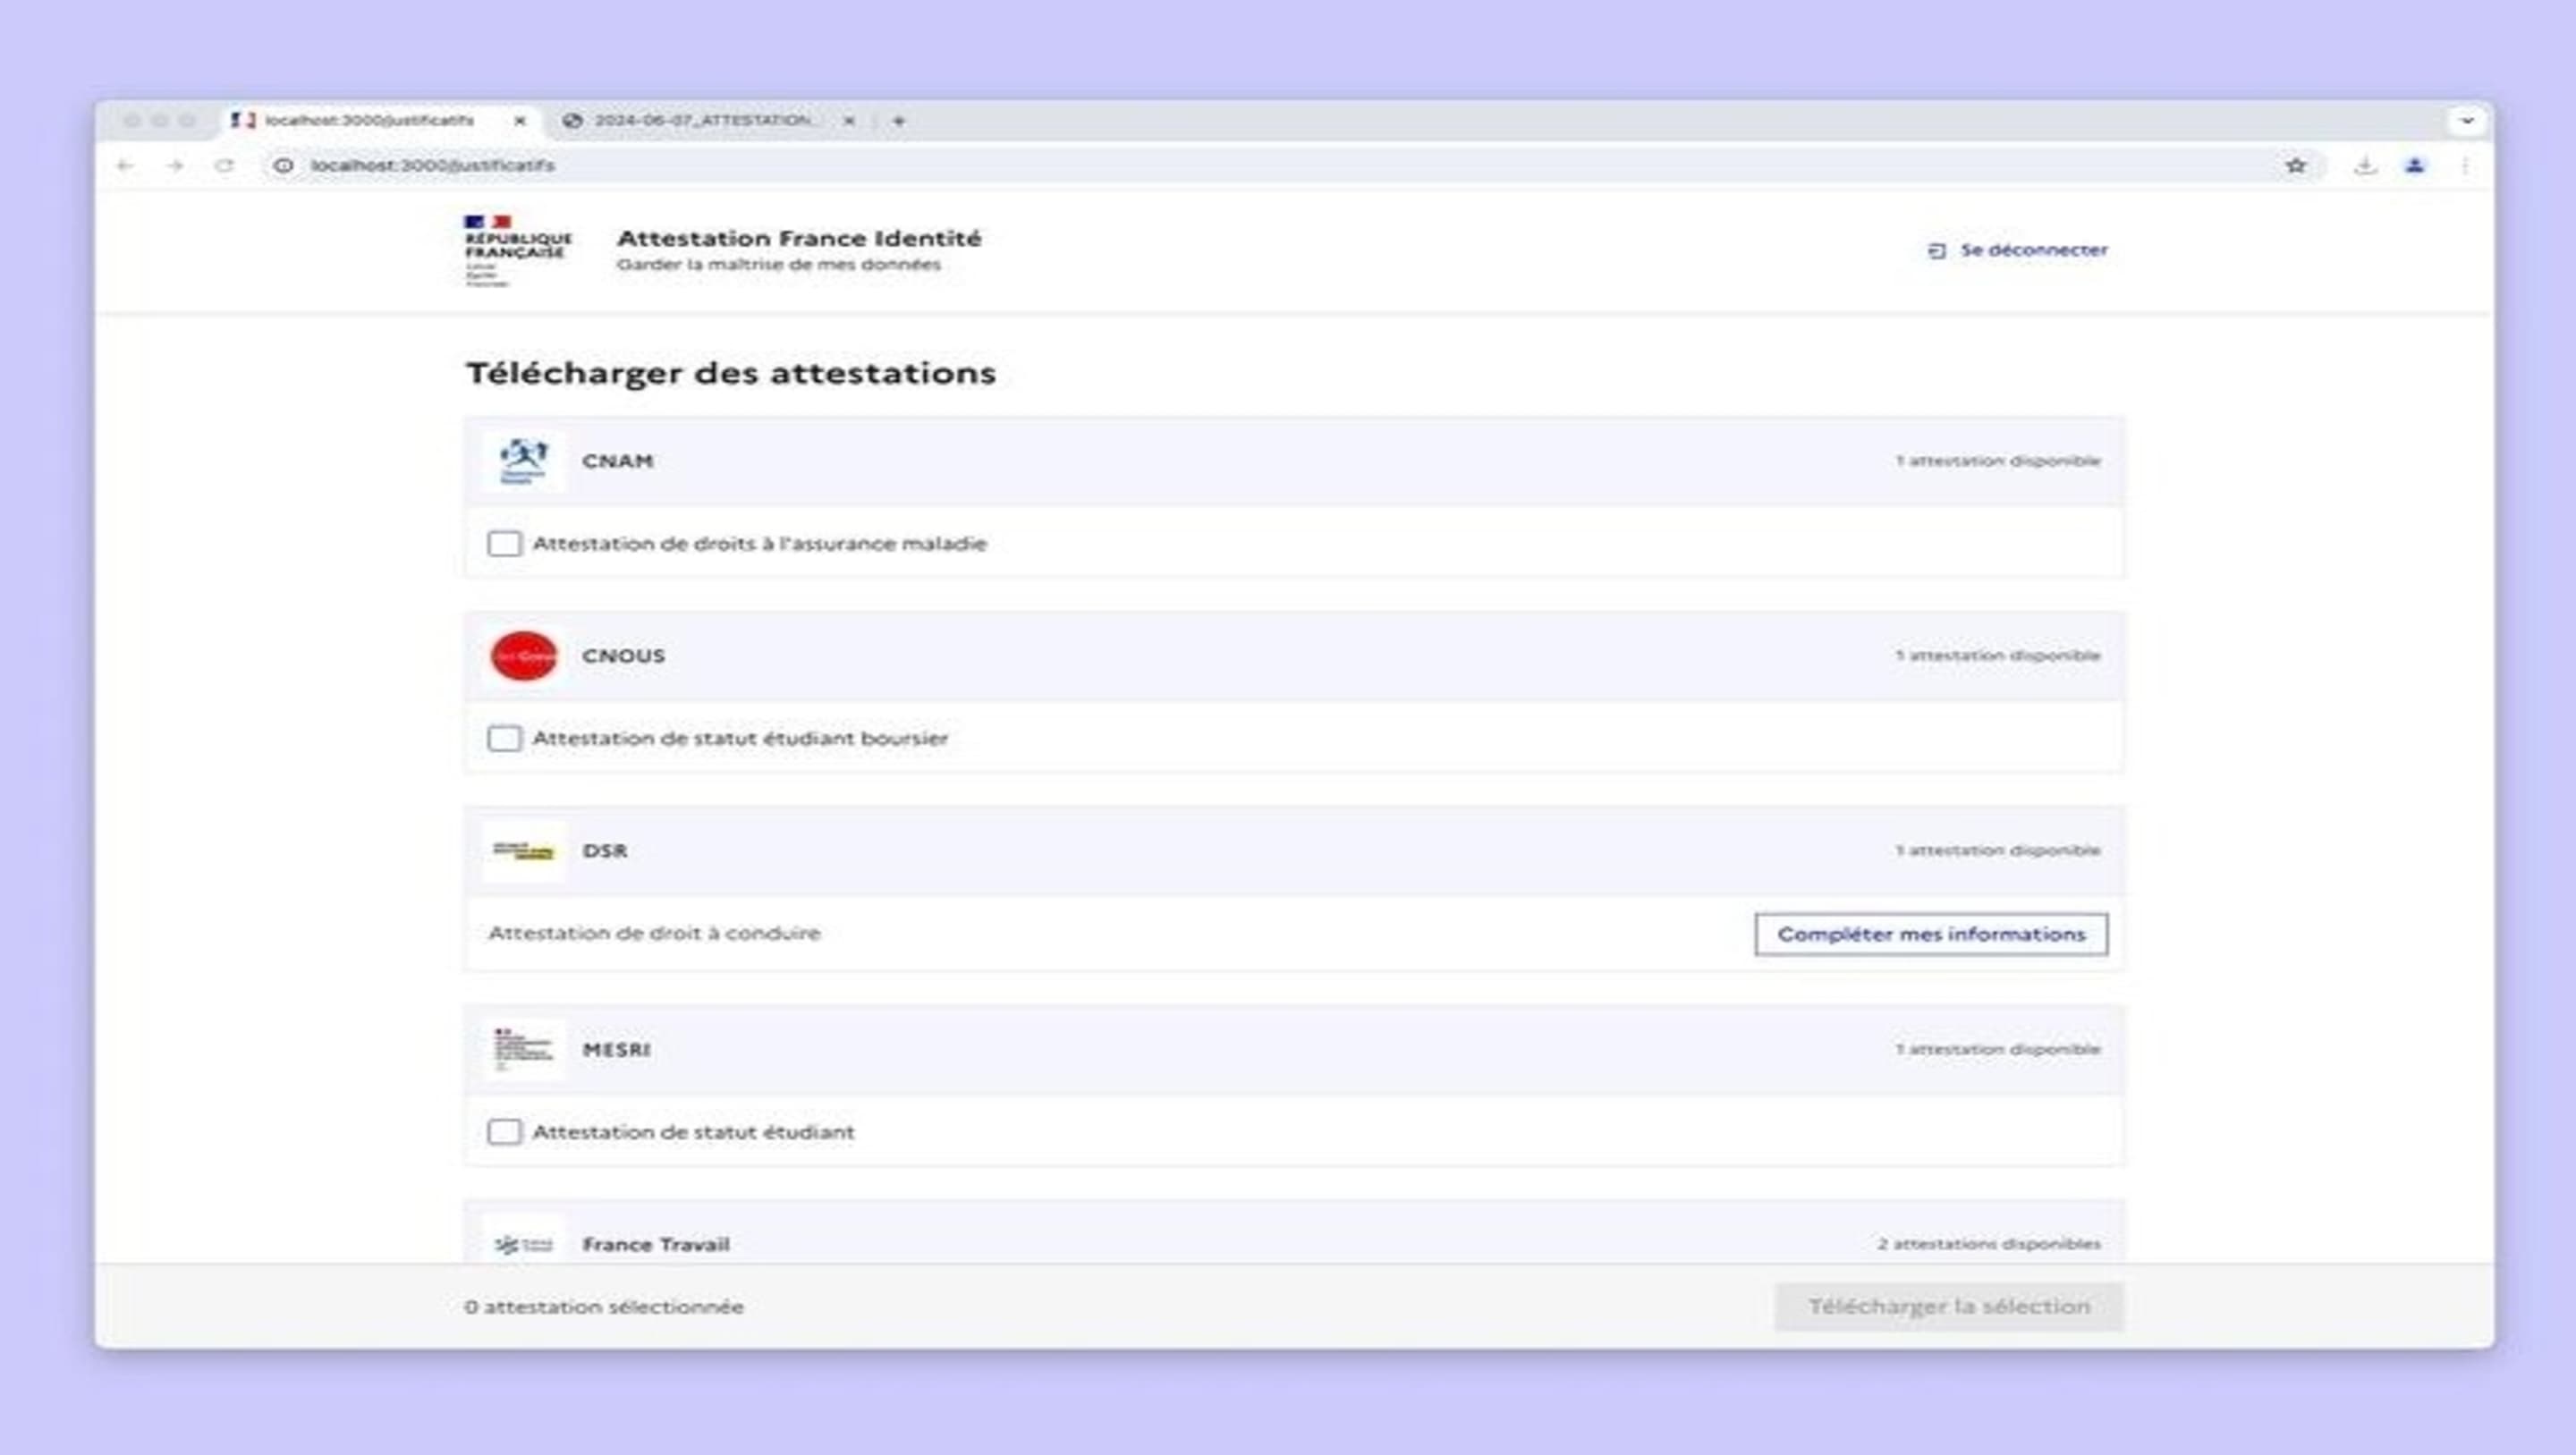Toggle the attestation de droits à l'assurance maladie checkbox
Image resolution: width=2576 pixels, height=1455 pixels.
(x=503, y=543)
